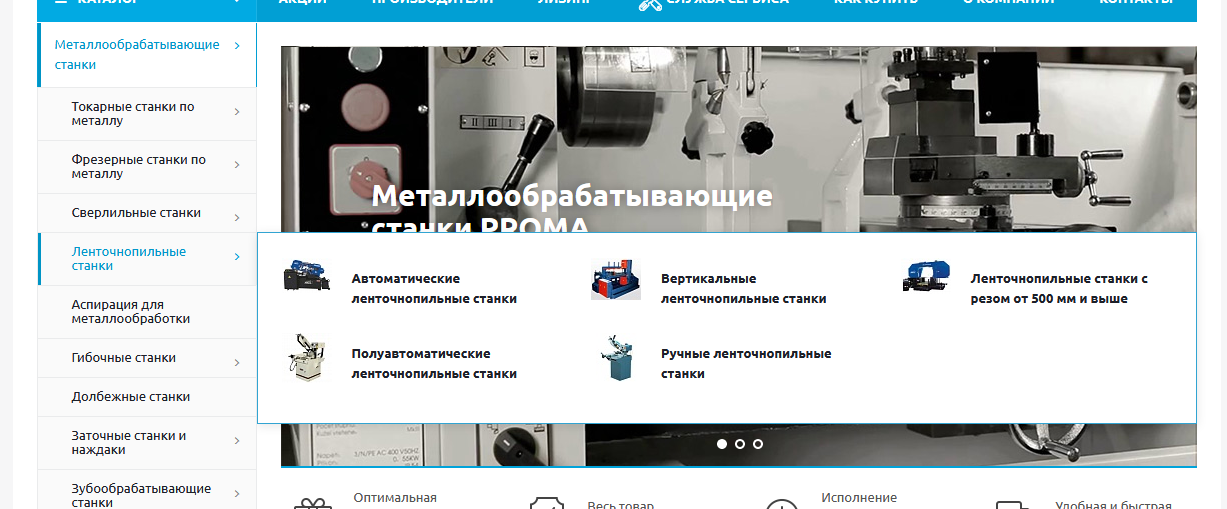Open Автоматические ленточнопильные станки link

click(x=434, y=288)
